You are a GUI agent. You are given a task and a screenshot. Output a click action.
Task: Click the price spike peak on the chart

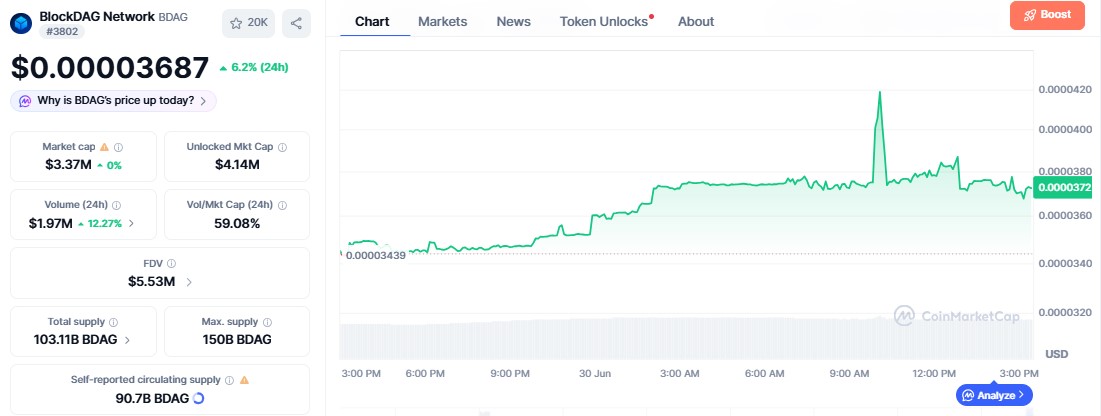(879, 92)
